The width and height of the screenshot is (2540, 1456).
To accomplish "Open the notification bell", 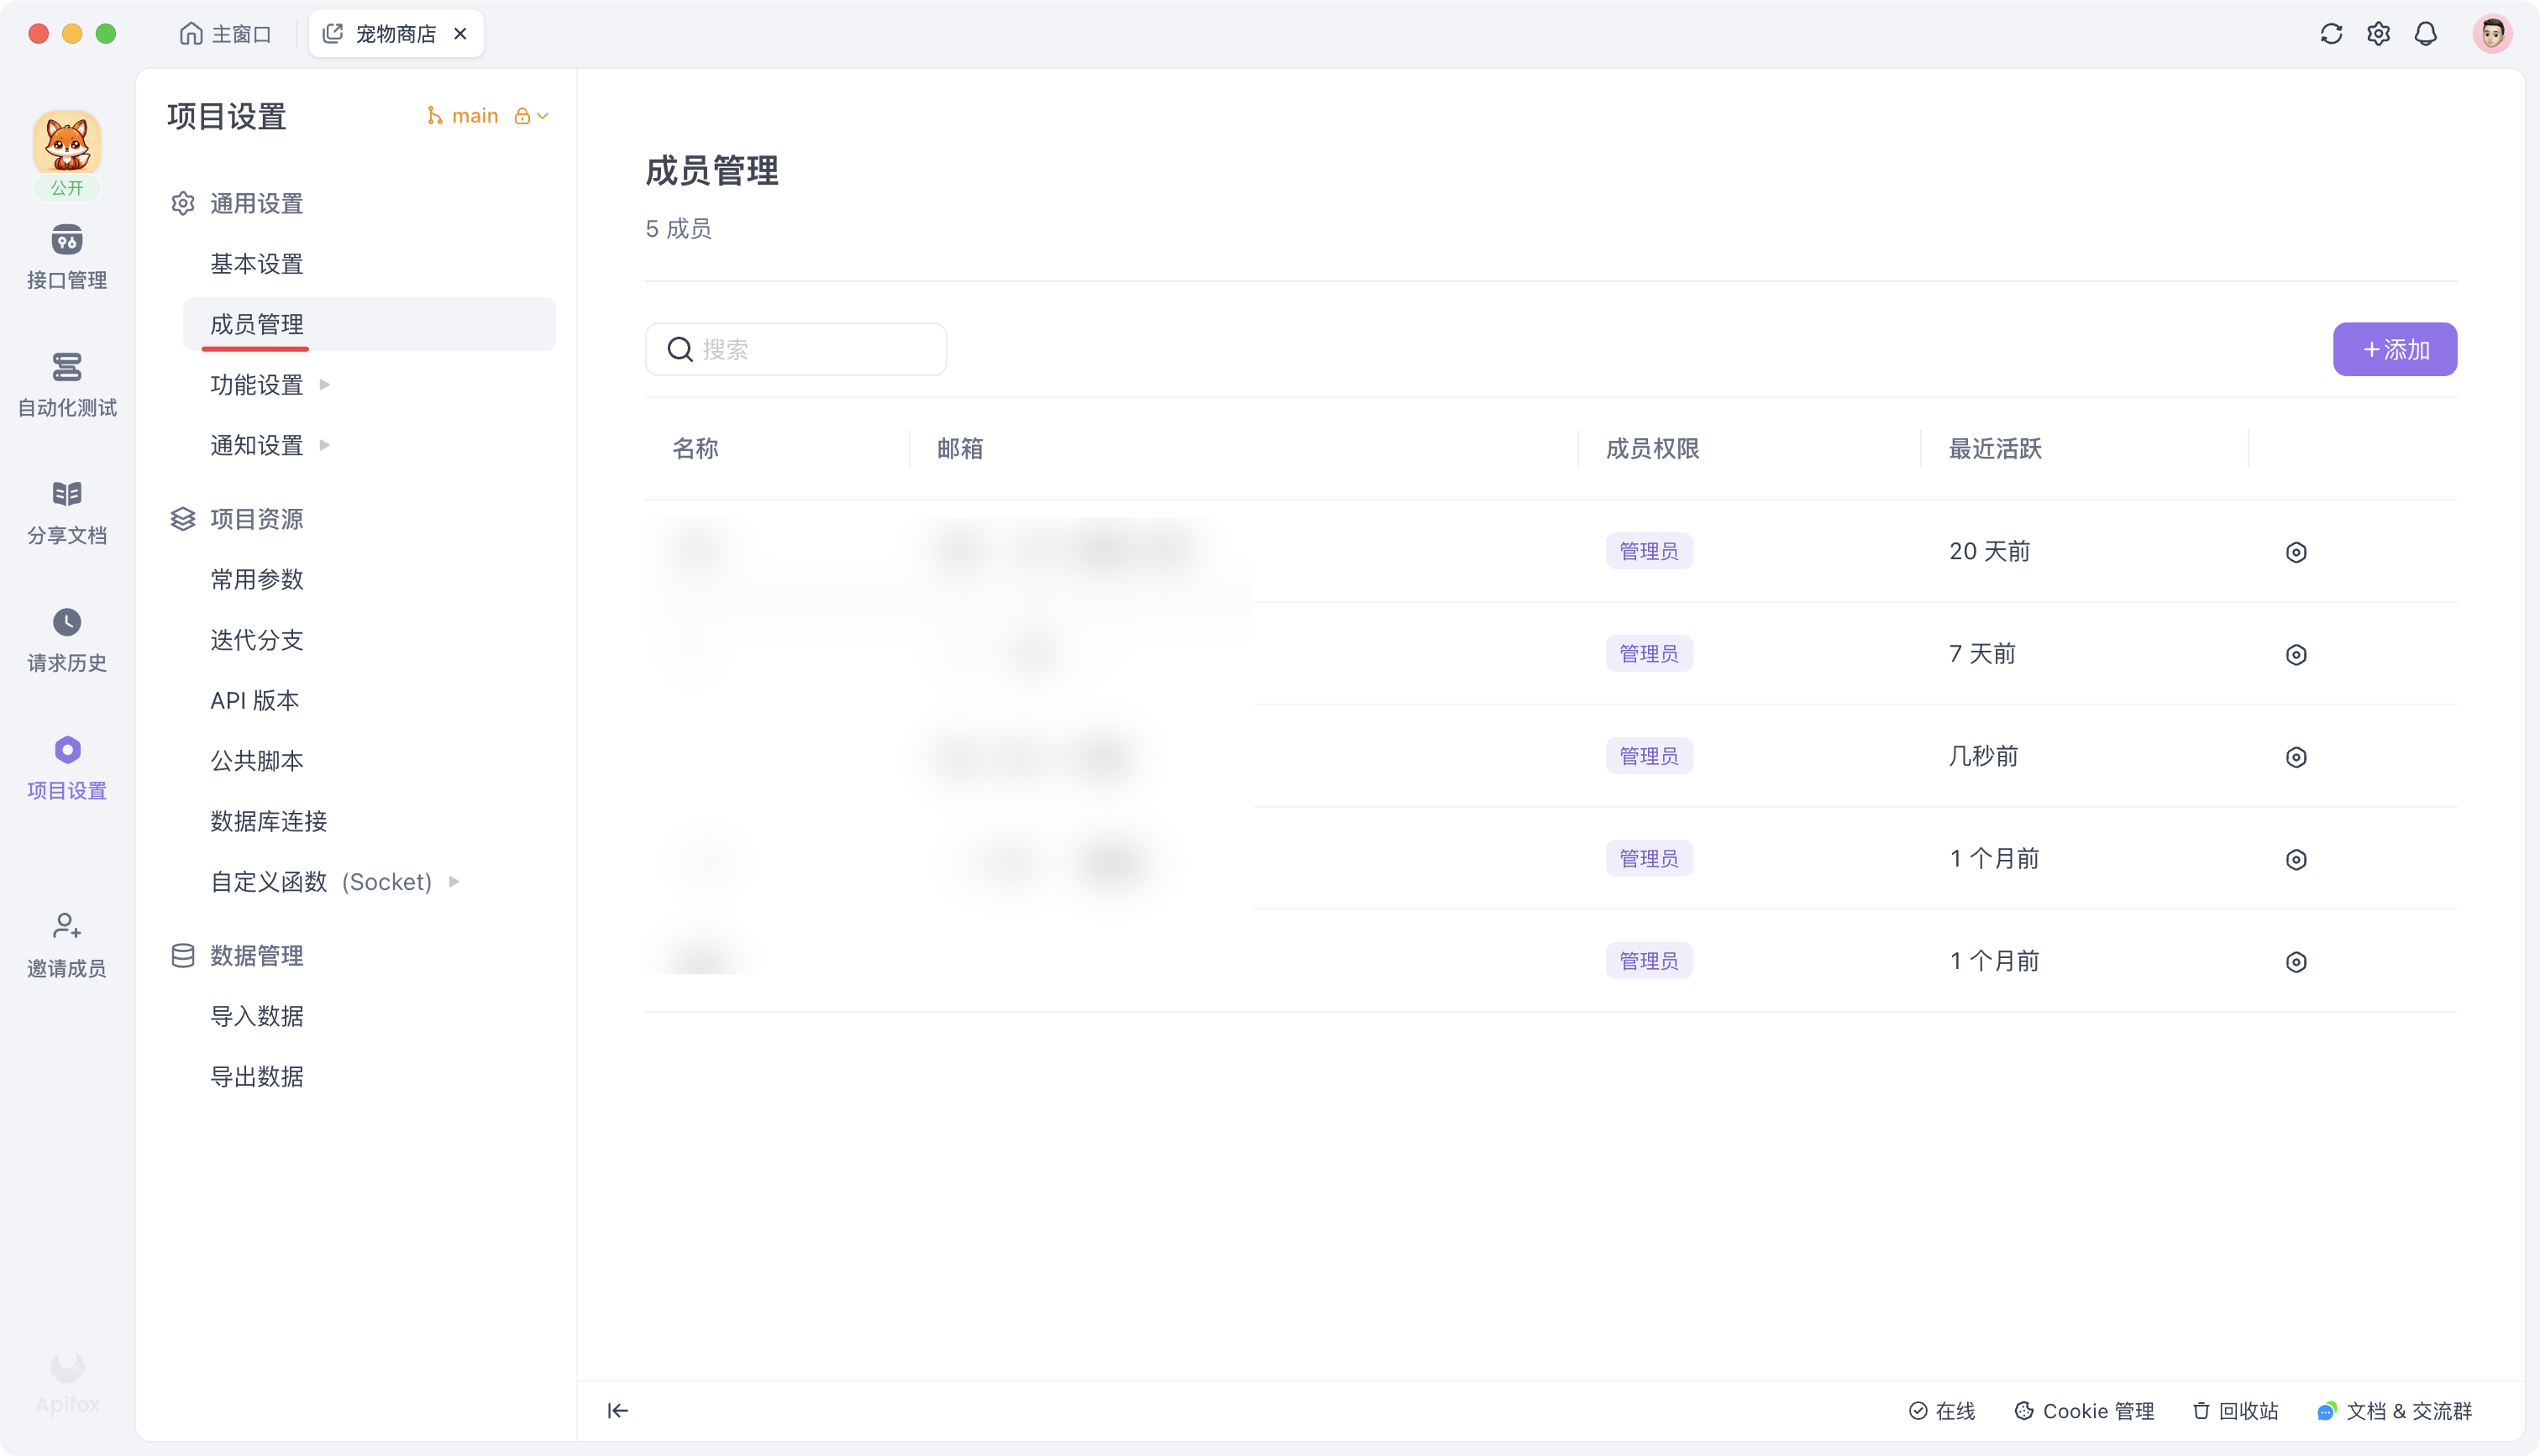I will 2425,33.
